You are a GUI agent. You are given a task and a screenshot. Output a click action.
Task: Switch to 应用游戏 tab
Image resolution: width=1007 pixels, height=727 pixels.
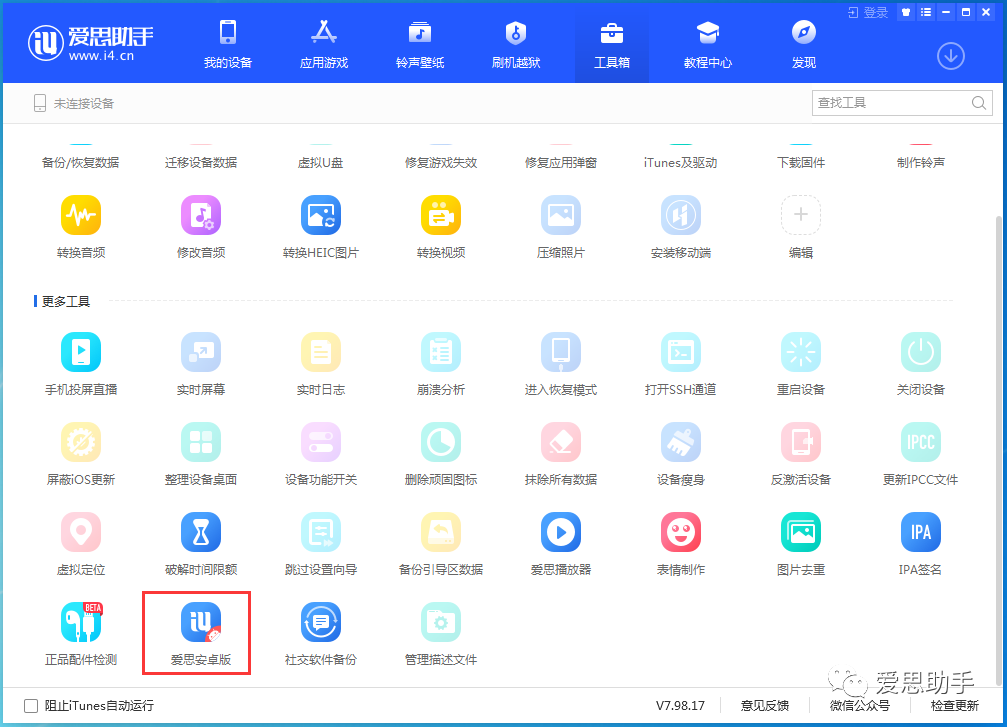324,44
